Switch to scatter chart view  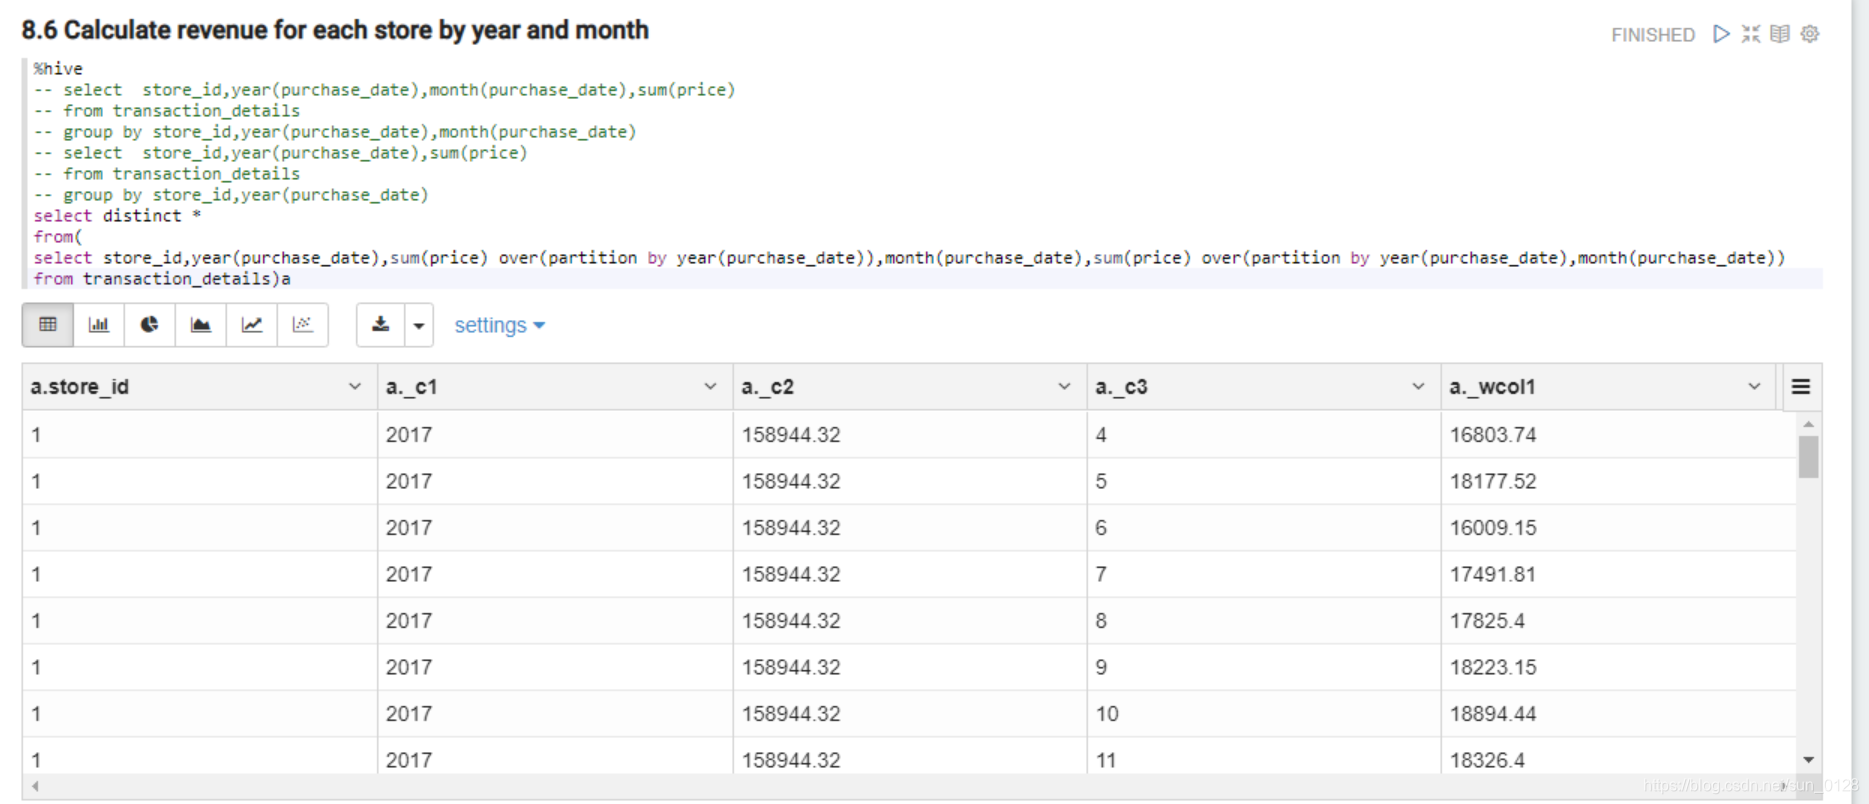click(x=303, y=325)
